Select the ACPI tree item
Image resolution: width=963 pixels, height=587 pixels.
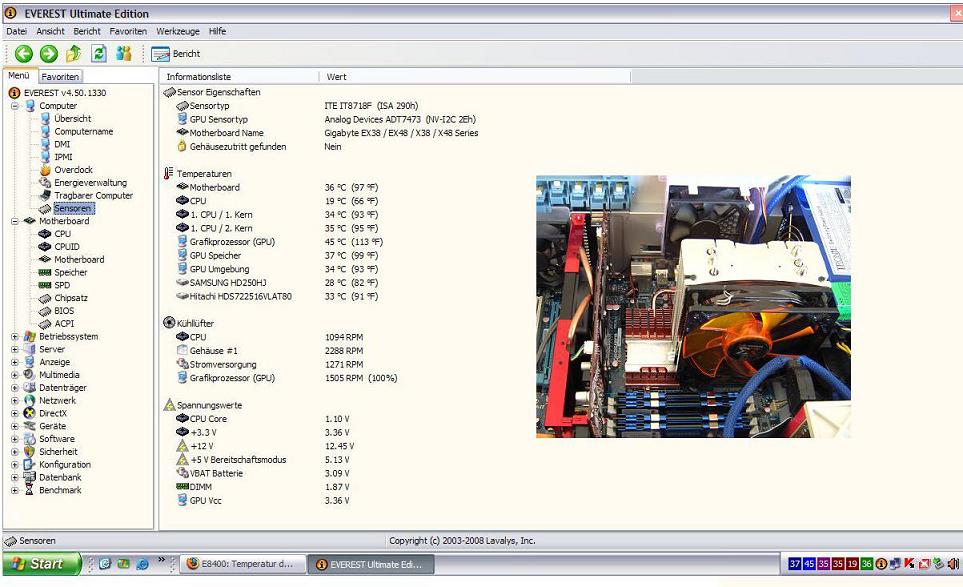tap(64, 324)
